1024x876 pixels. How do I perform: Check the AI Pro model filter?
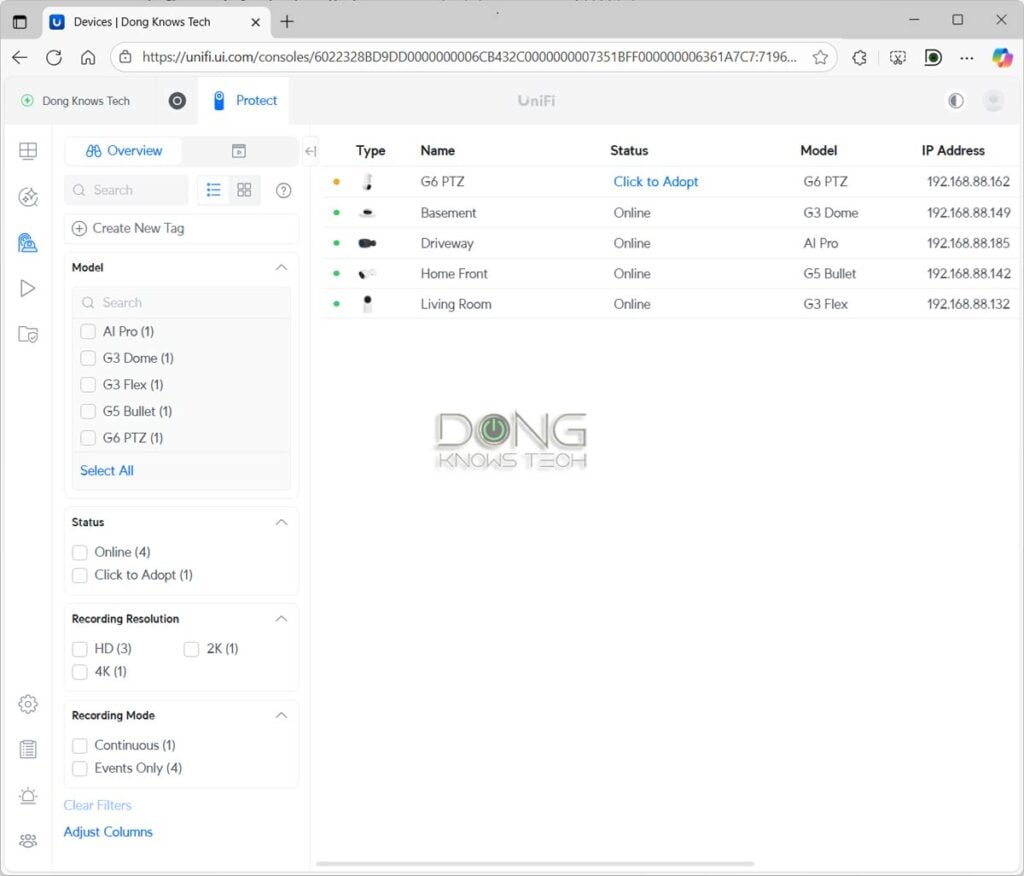pos(88,331)
